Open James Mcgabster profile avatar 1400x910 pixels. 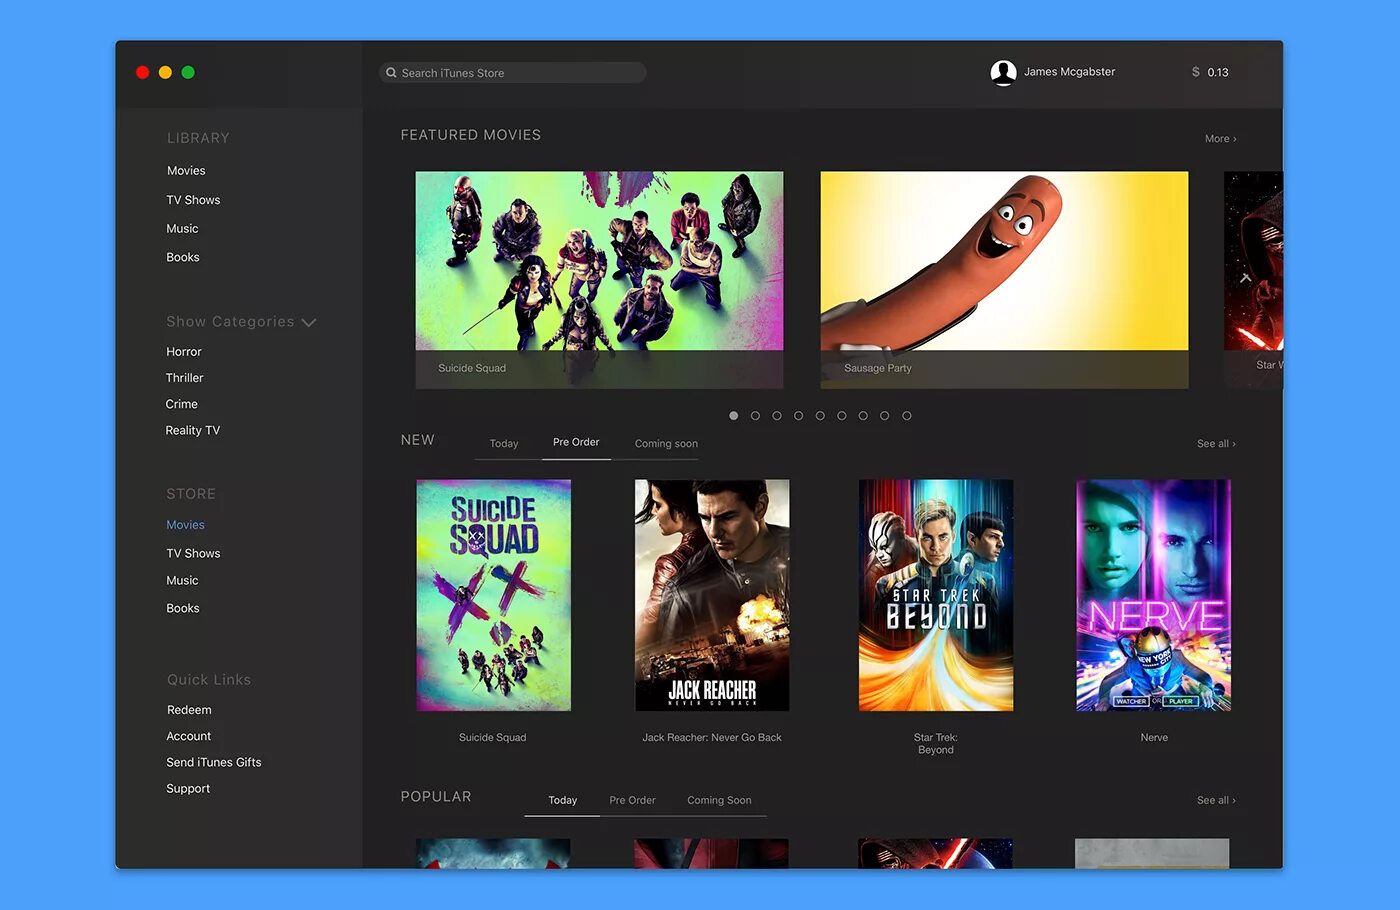pos(1003,72)
